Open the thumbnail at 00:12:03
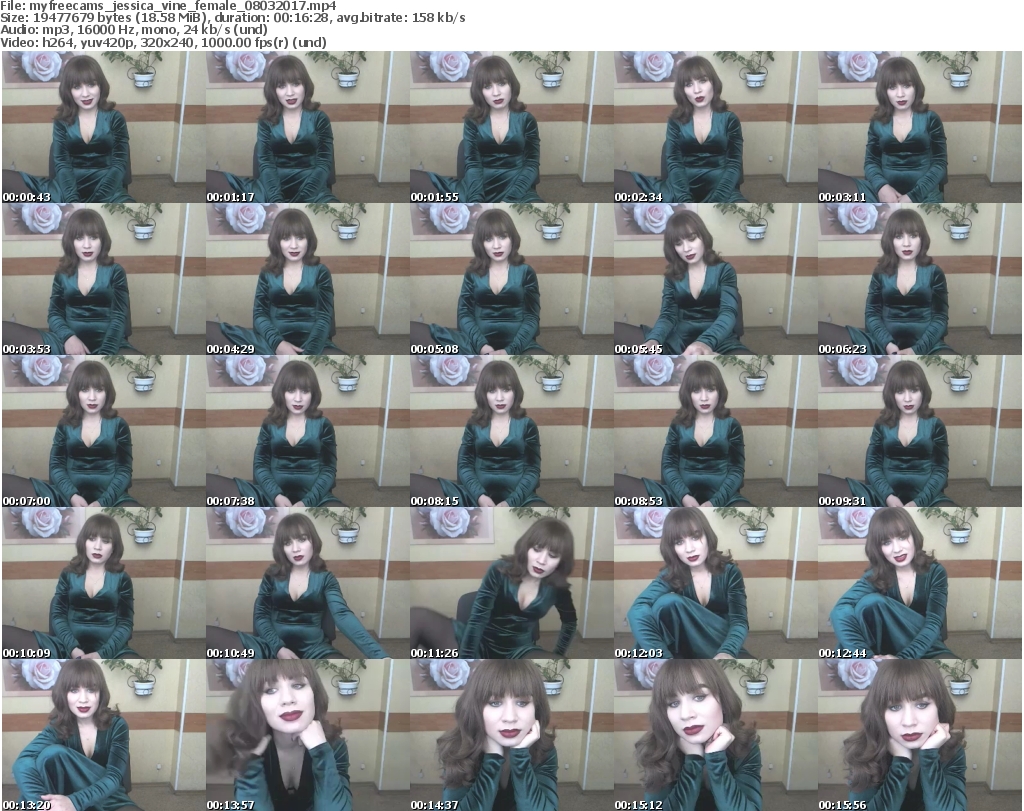Viewport: 1024px width, 811px height. pos(715,583)
